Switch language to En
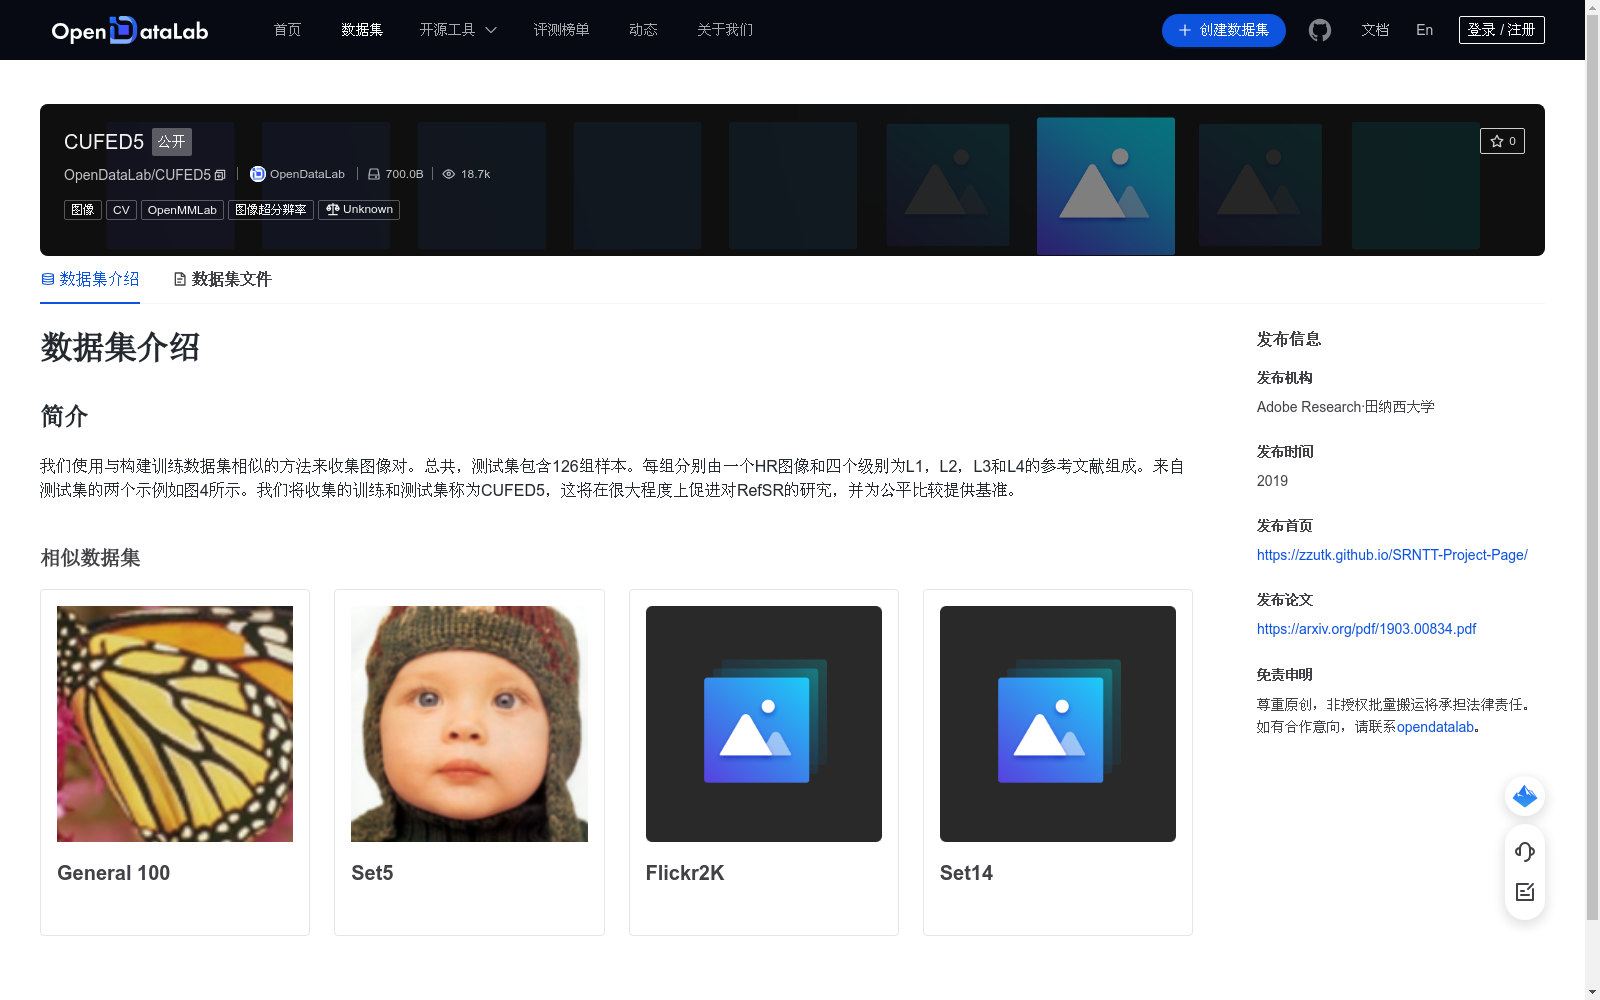1600x1000 pixels. pos(1425,30)
